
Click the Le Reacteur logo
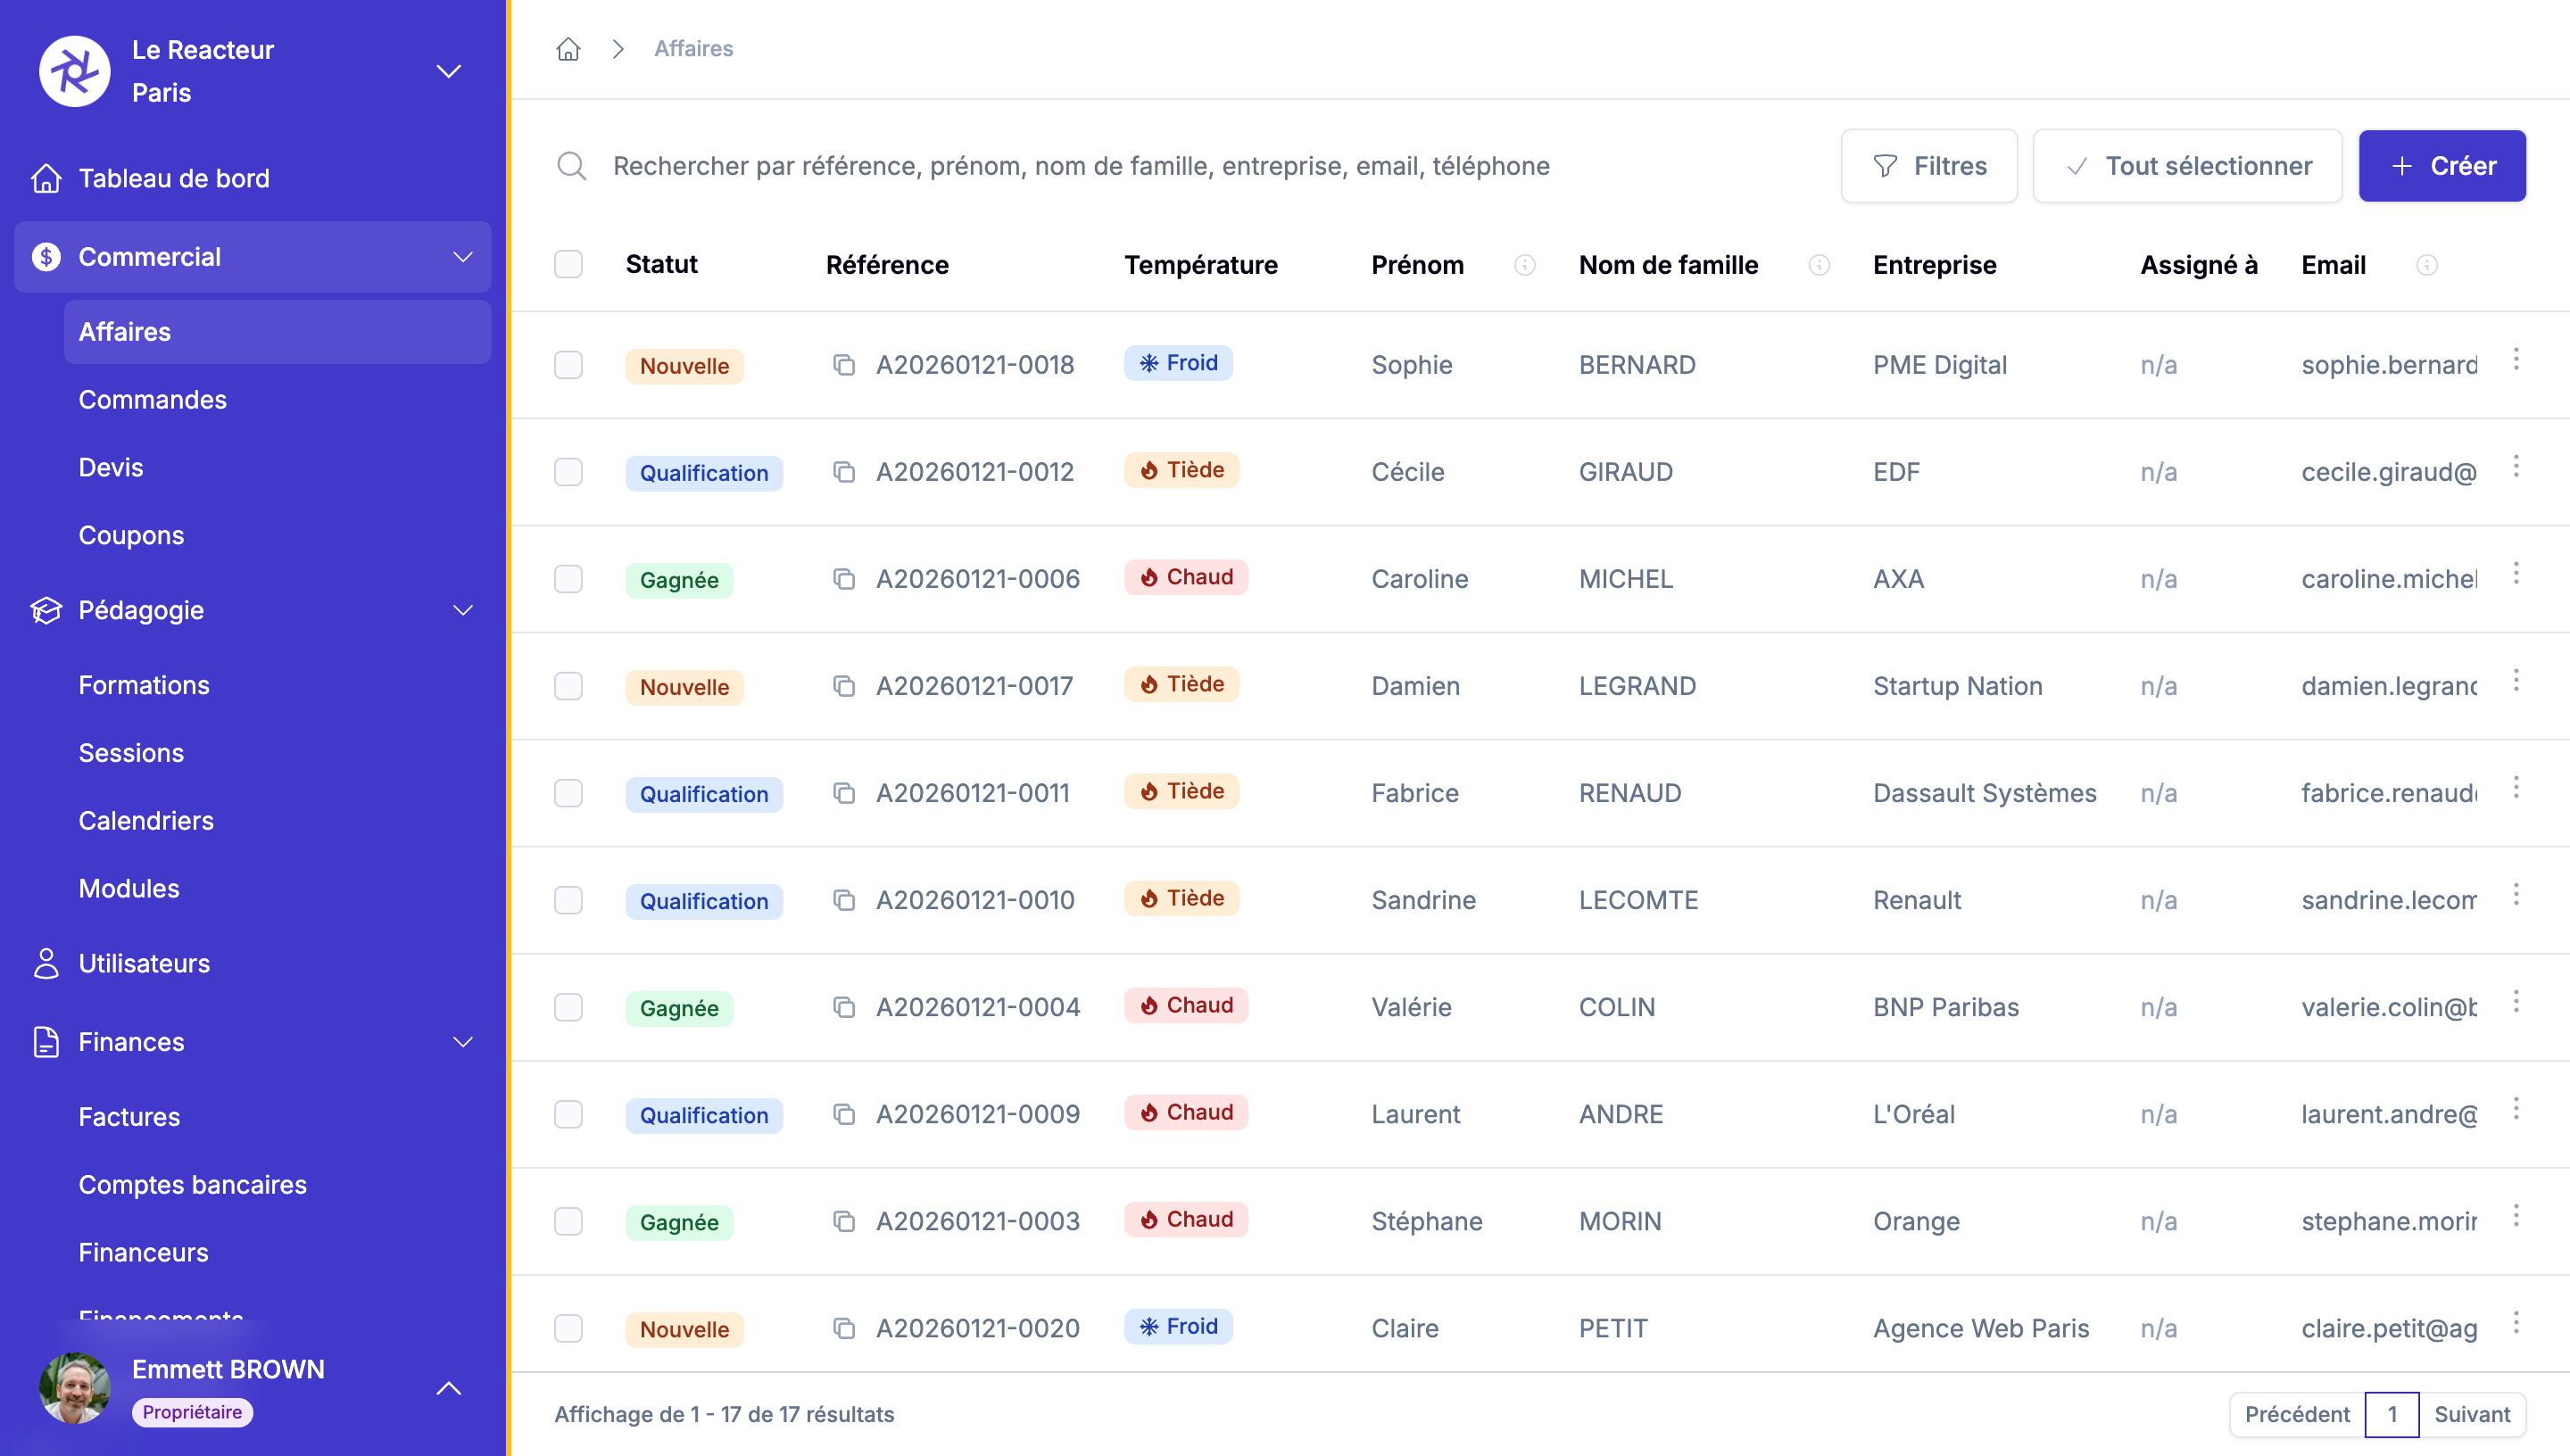coord(74,71)
